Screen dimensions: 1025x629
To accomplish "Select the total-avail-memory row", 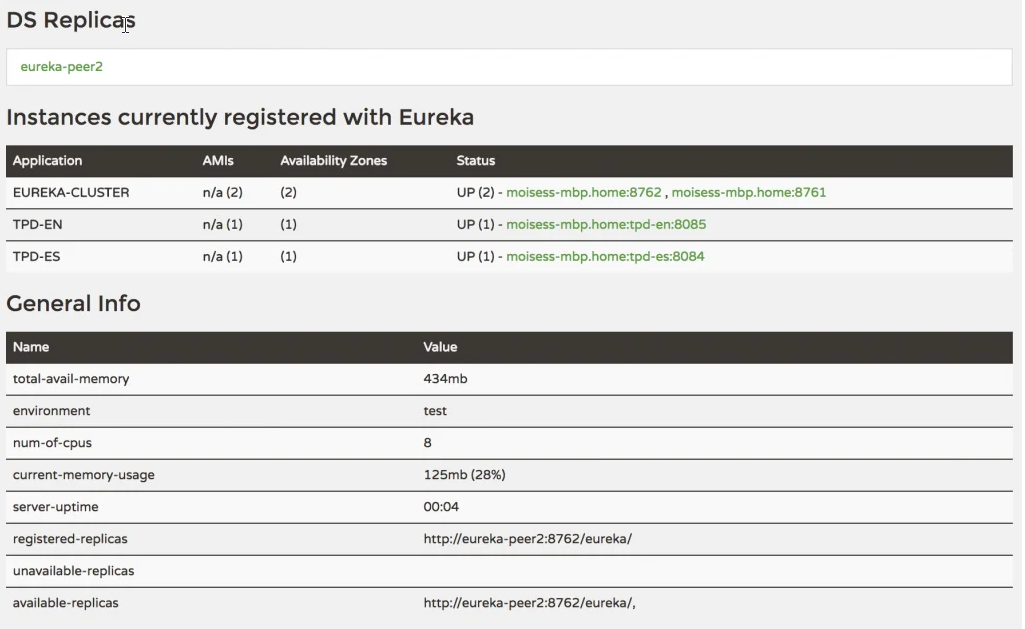I will pyautogui.click(x=72, y=378).
